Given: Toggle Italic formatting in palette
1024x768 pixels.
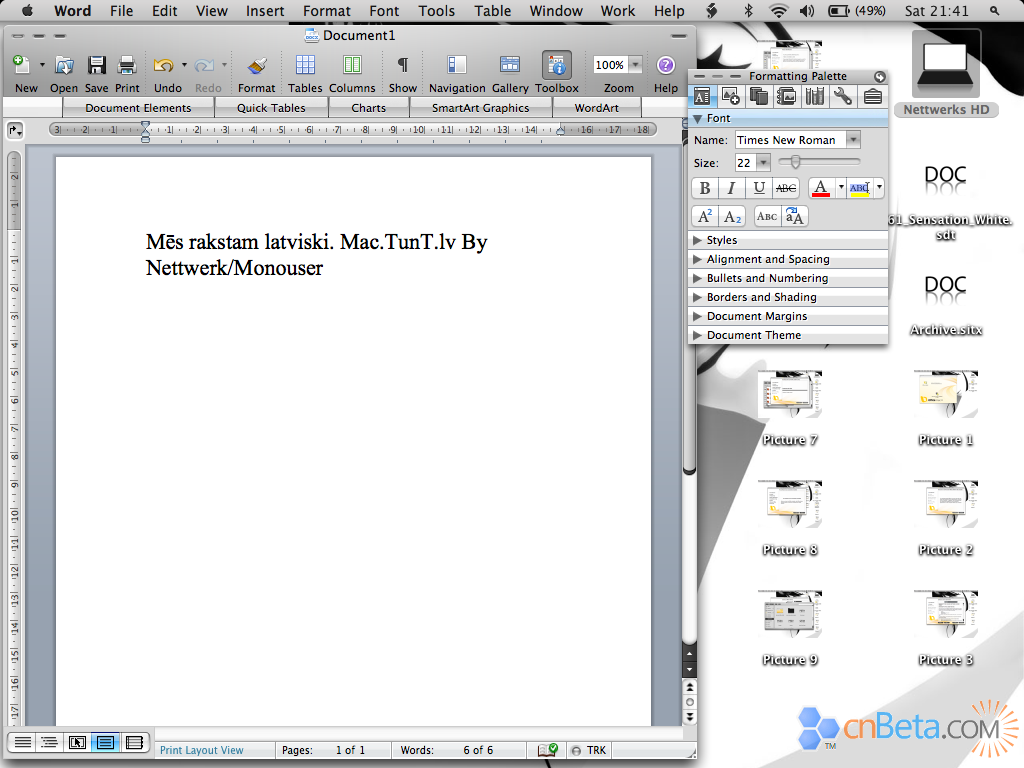Looking at the screenshot, I should point(731,188).
